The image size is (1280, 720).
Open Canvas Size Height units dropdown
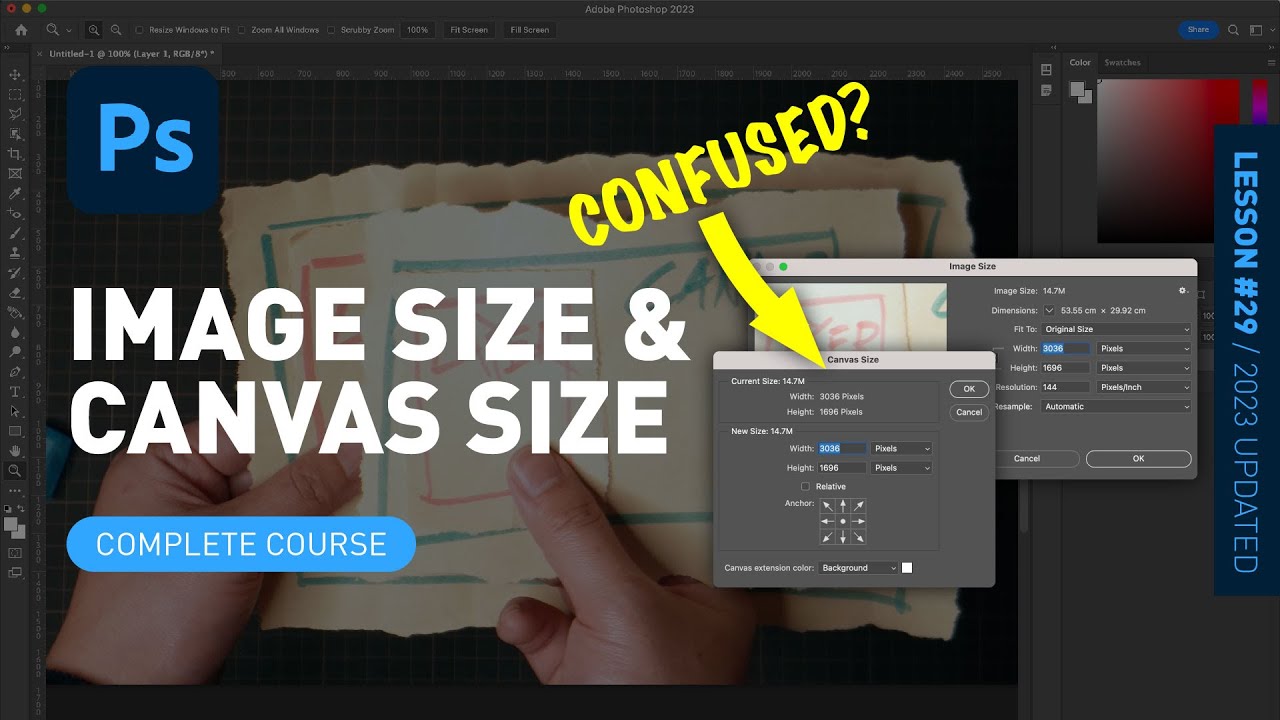point(902,468)
